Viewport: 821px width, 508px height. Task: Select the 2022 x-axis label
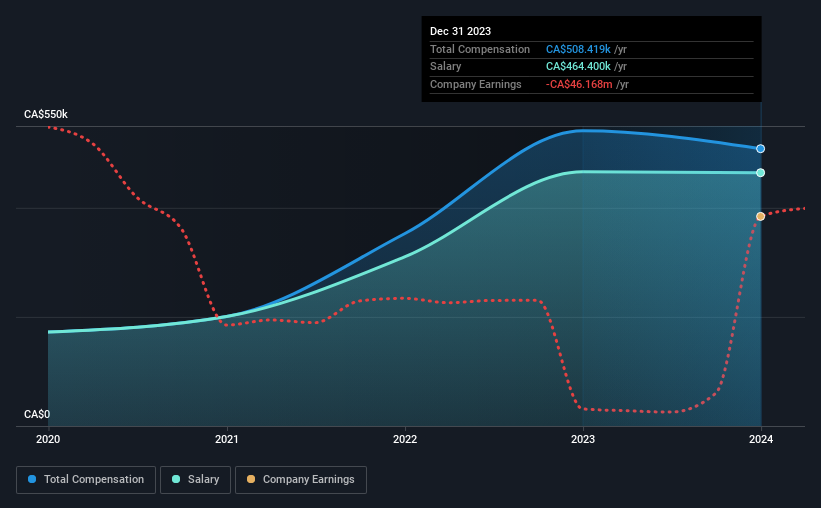[405, 439]
